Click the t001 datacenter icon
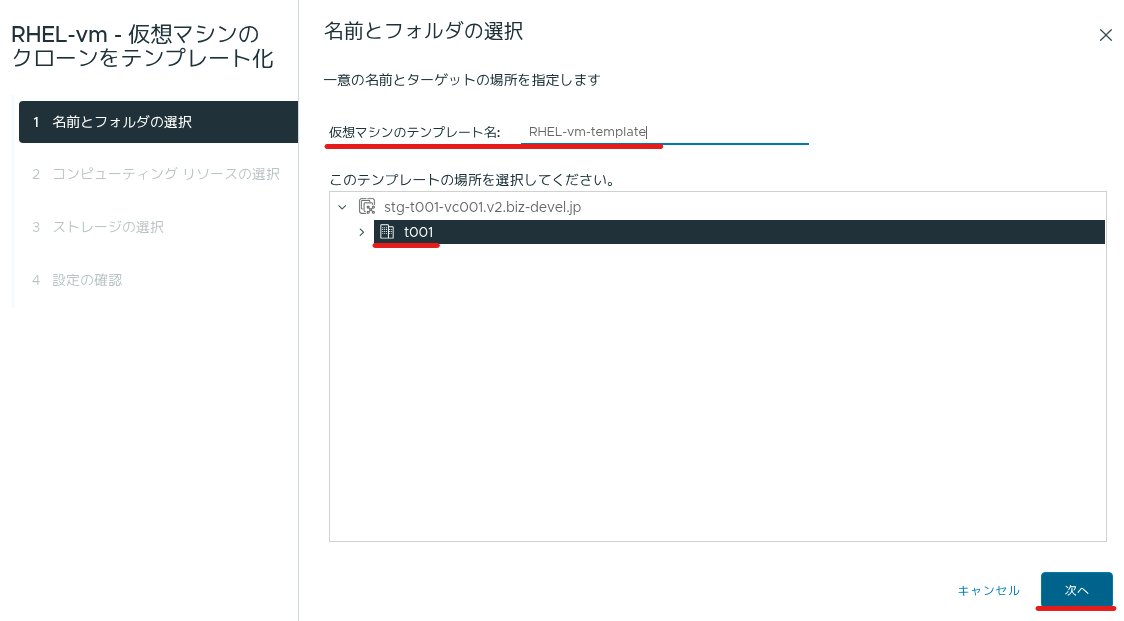The image size is (1124, 621). 387,232
